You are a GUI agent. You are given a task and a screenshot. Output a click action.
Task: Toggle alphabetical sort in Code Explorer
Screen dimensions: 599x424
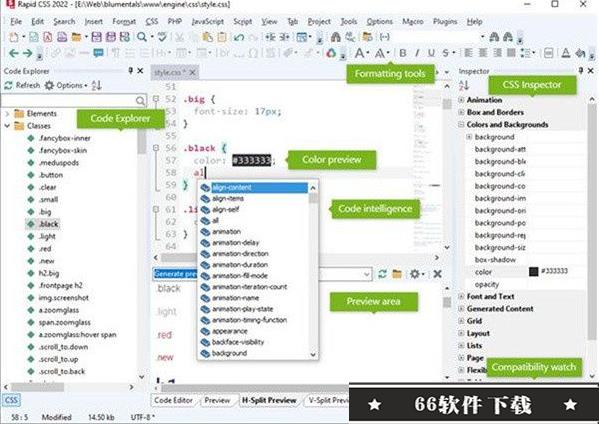(97, 85)
